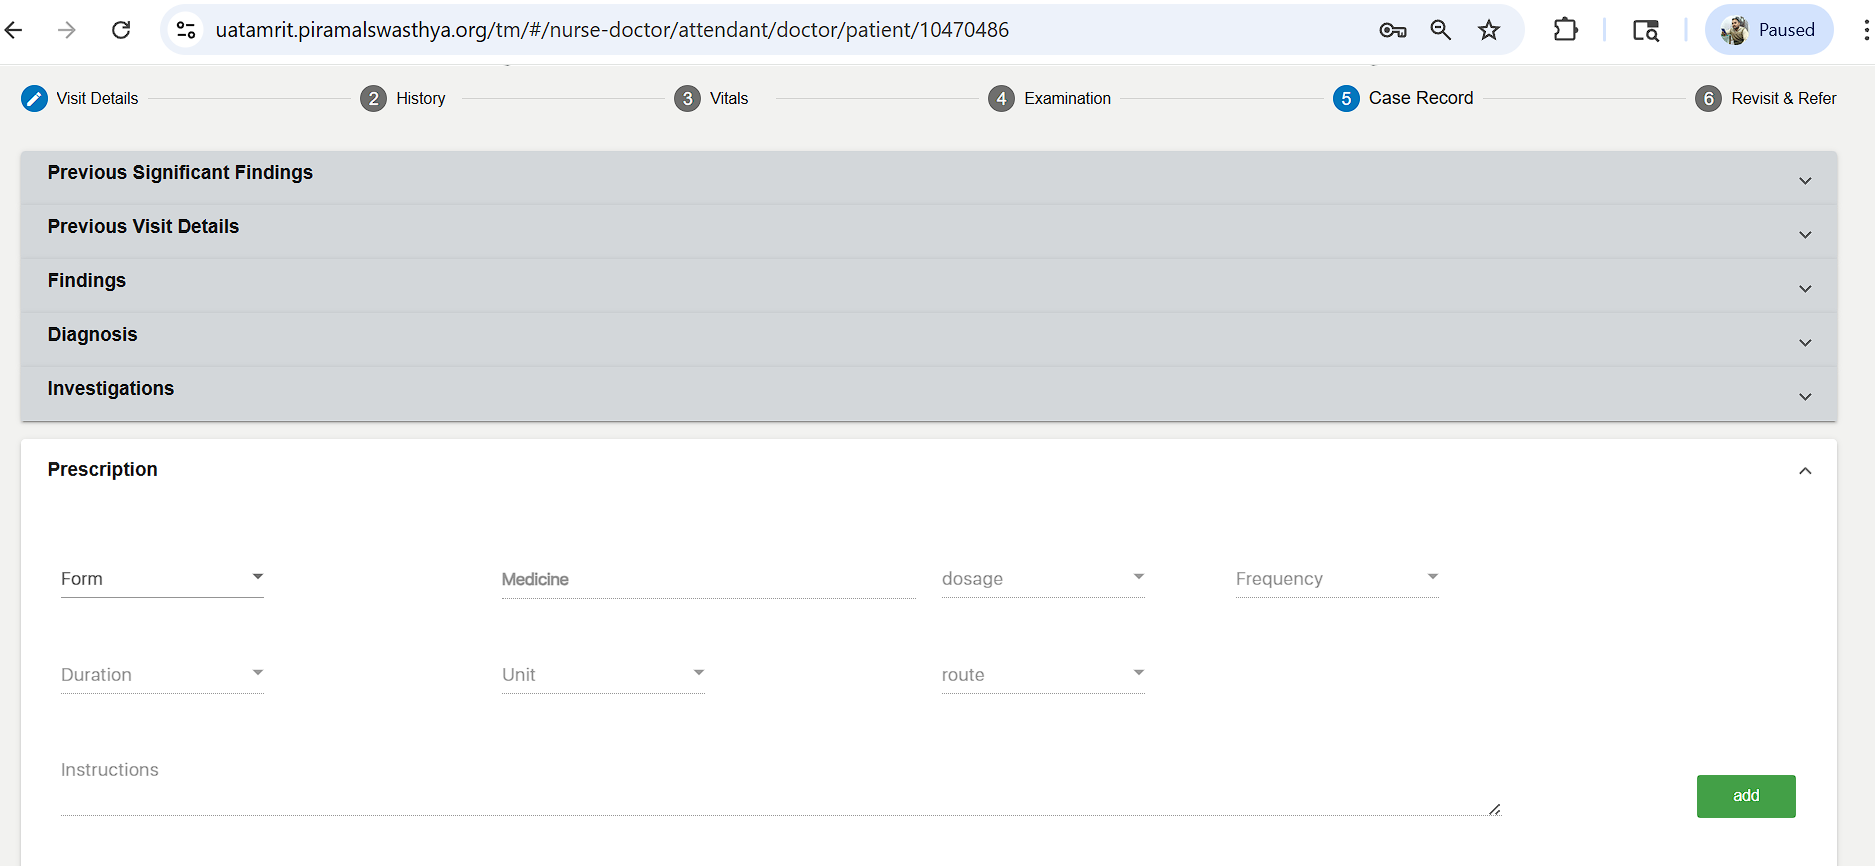This screenshot has width=1875, height=866.
Task: Open the dosage dropdown
Action: tap(1042, 578)
